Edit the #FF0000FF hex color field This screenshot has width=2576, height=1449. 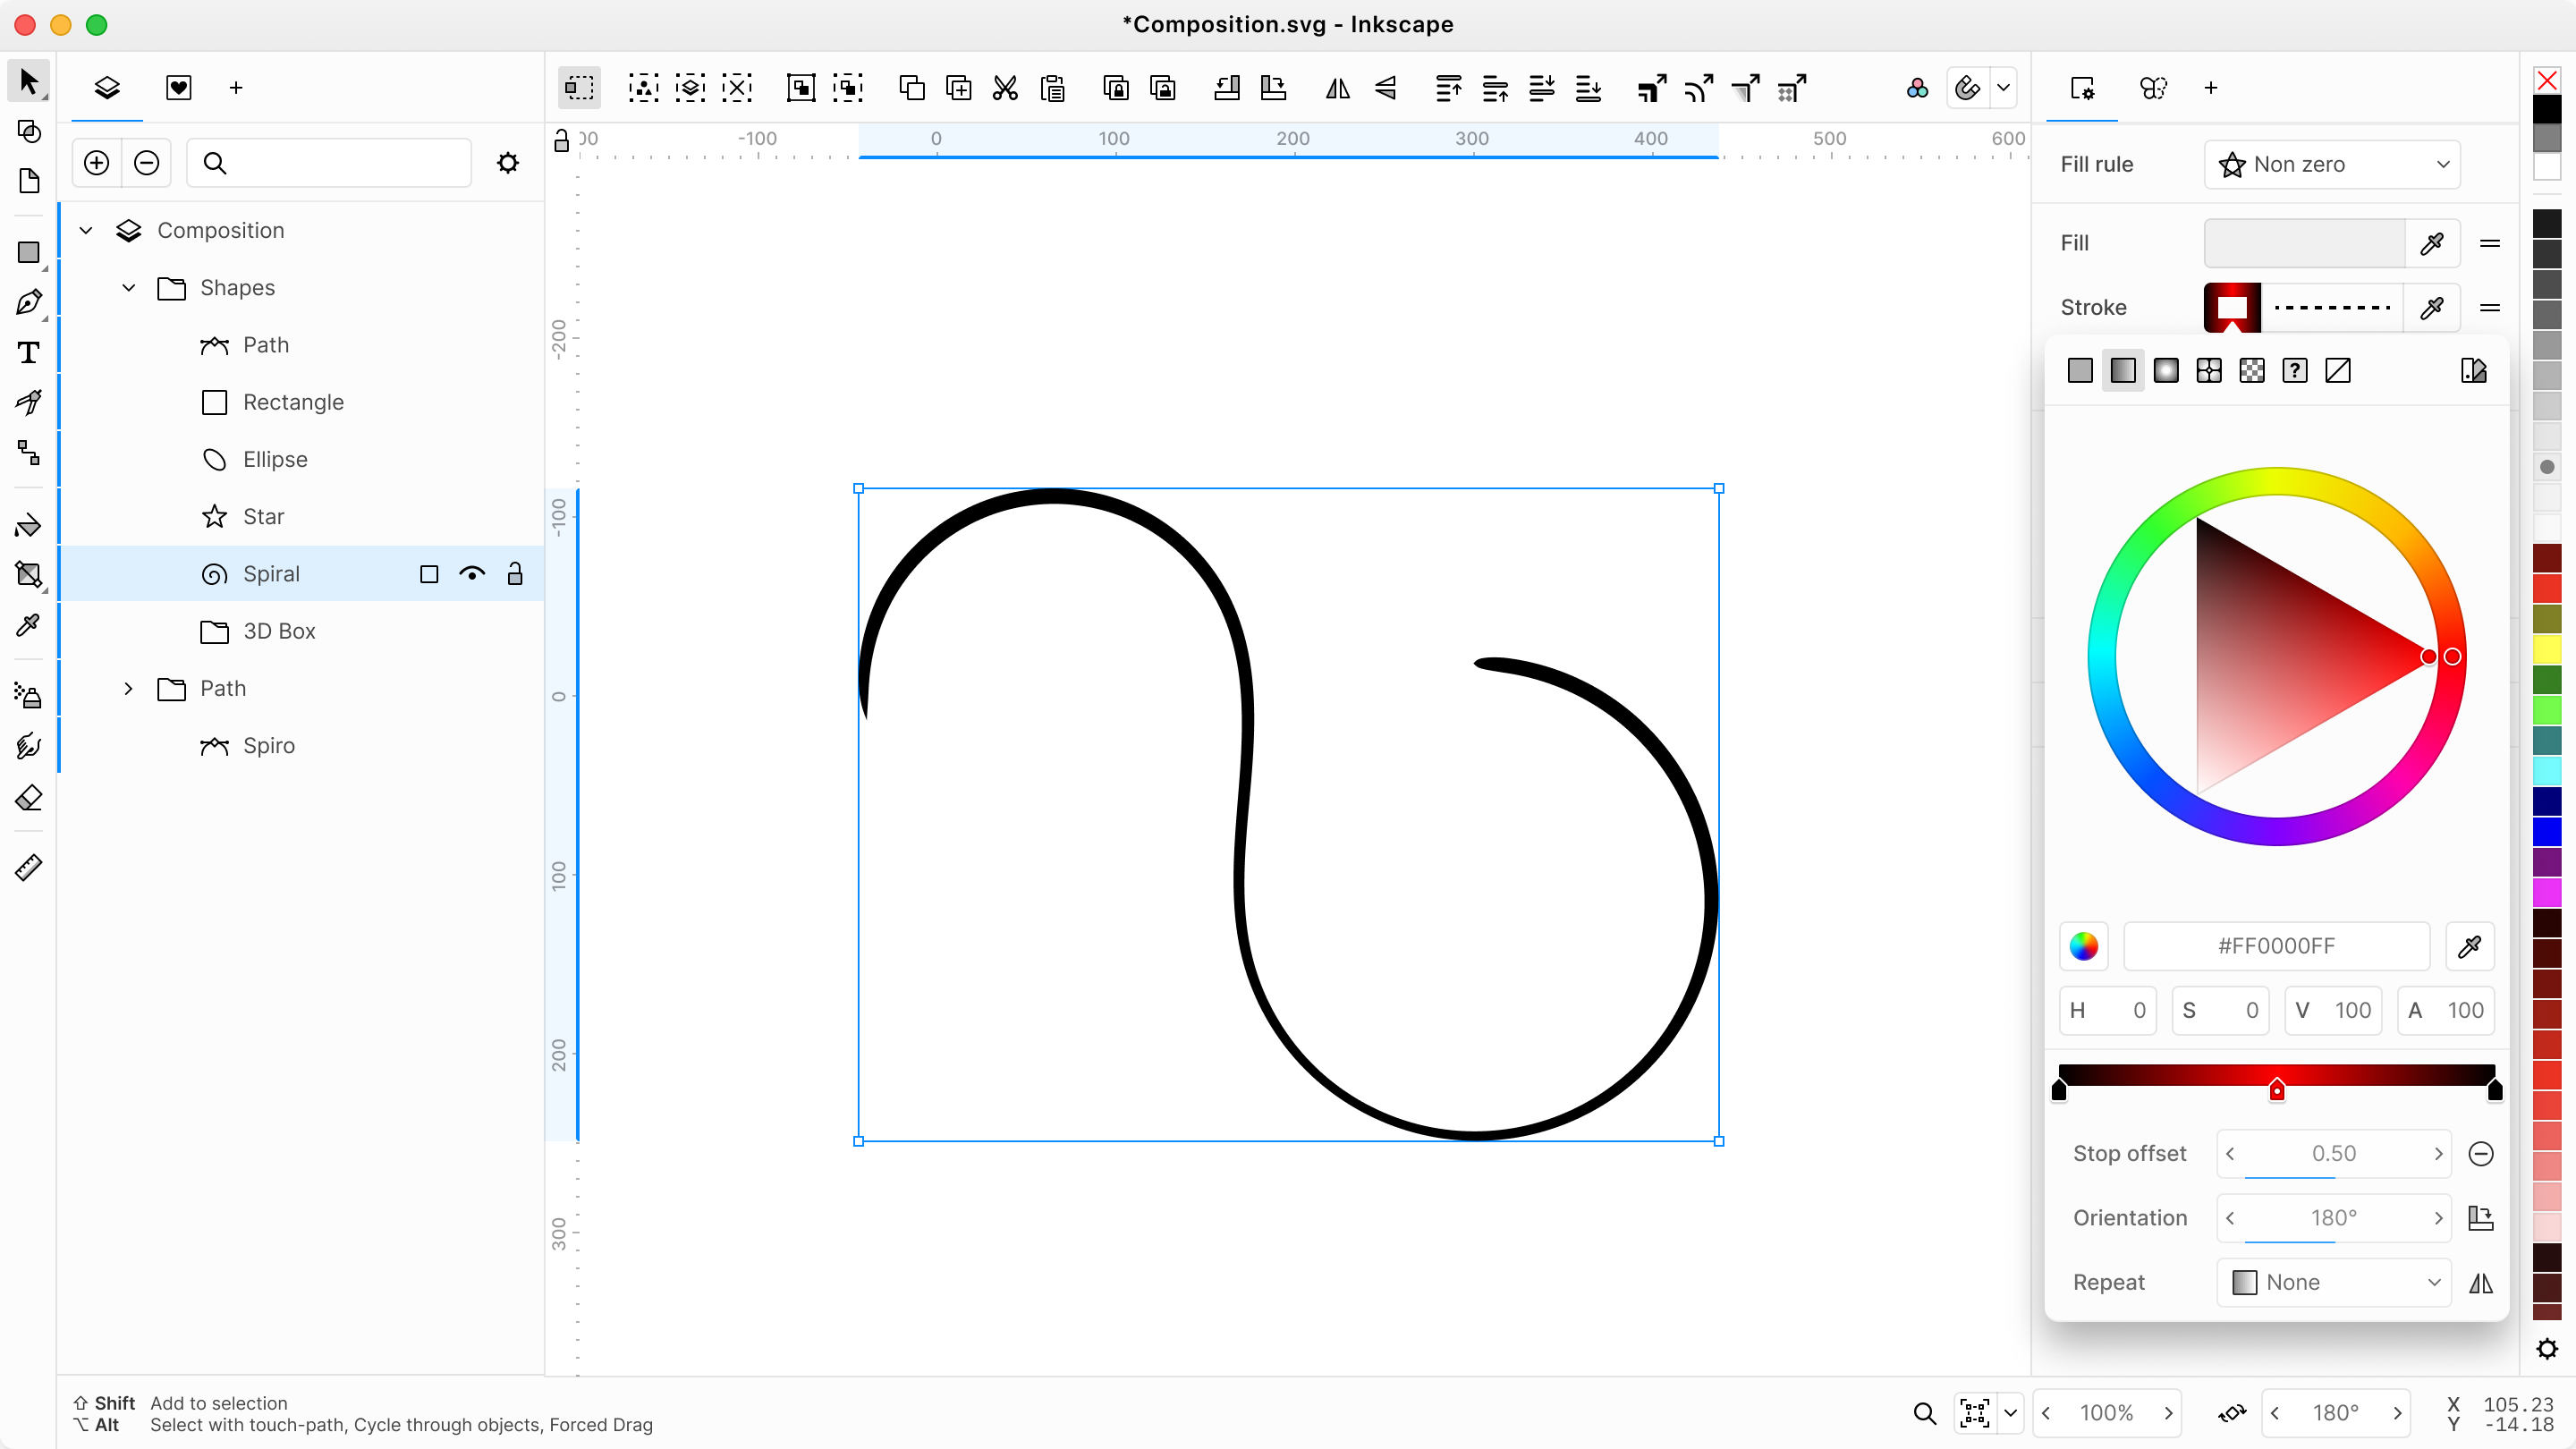(2277, 946)
